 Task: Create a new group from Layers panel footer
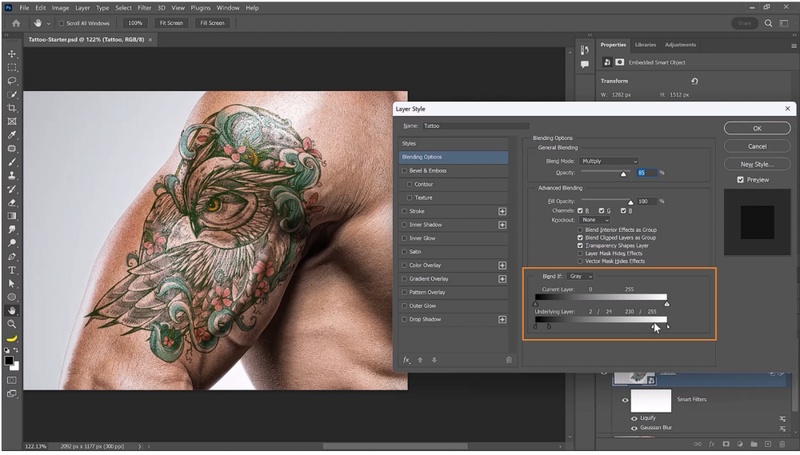tap(754, 444)
